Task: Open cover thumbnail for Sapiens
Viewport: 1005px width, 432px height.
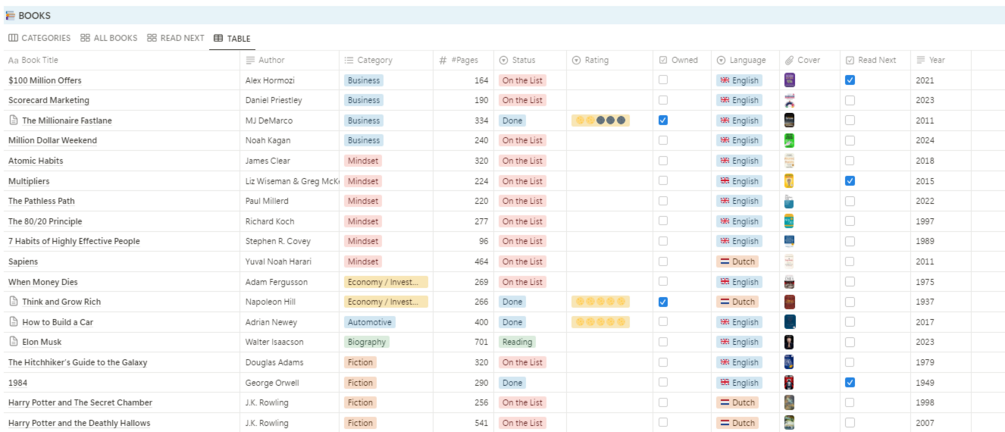Action: pos(790,262)
